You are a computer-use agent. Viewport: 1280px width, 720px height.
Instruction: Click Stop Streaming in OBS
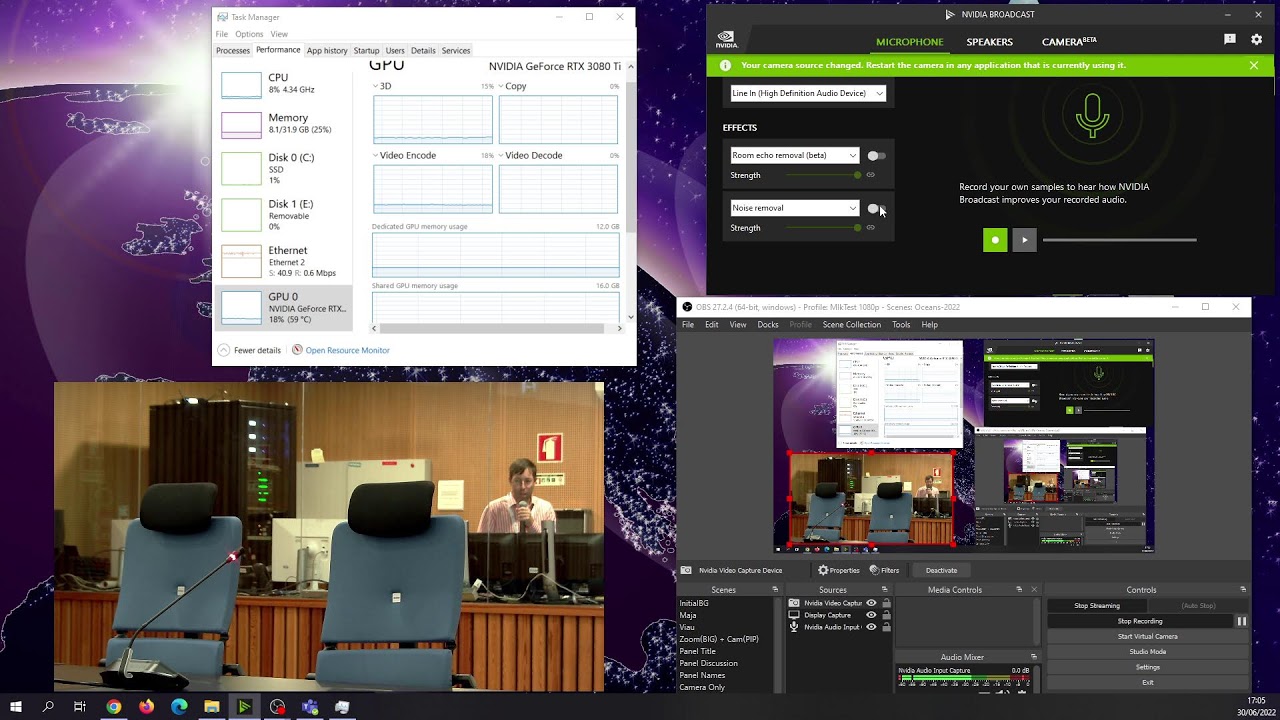[1097, 606]
